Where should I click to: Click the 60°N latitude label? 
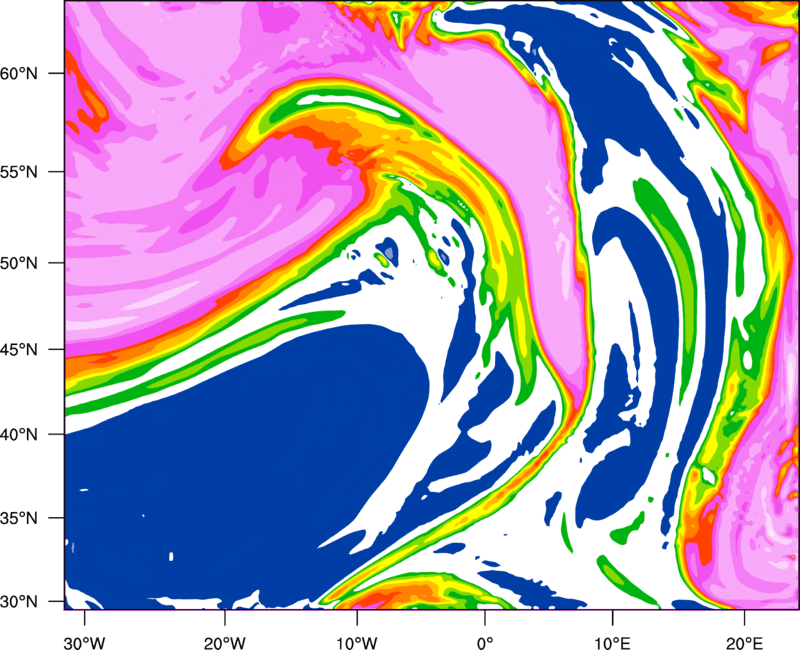tap(19, 73)
